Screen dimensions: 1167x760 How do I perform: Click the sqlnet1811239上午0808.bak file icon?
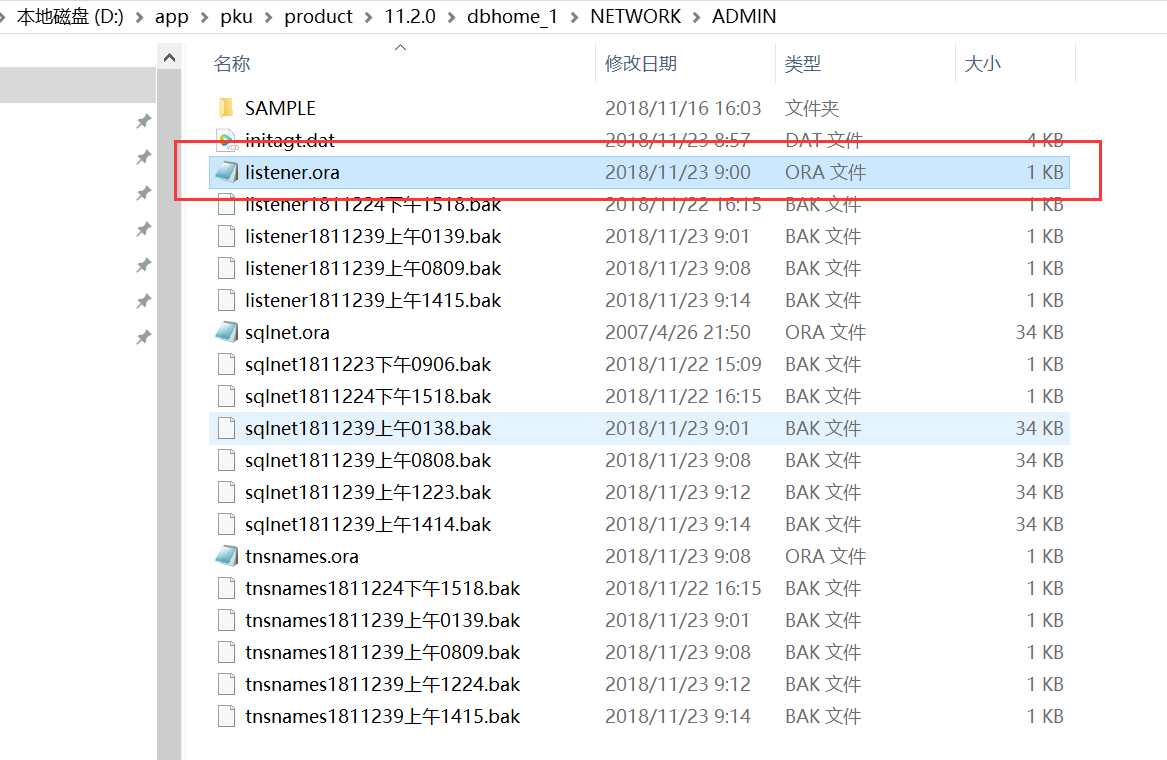pyautogui.click(x=226, y=461)
